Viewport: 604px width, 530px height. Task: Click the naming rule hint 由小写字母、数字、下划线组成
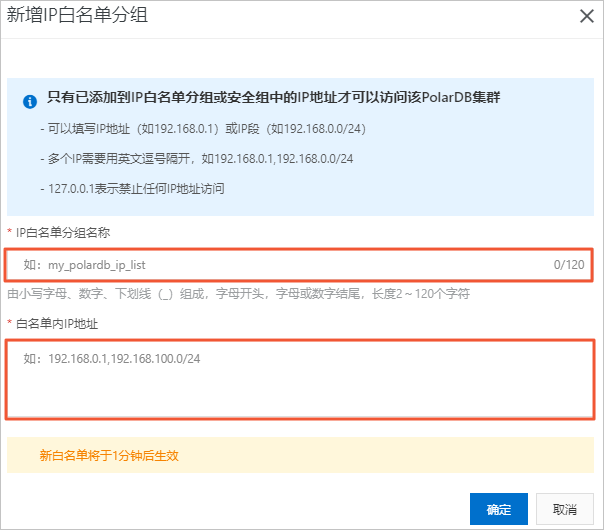(x=239, y=294)
